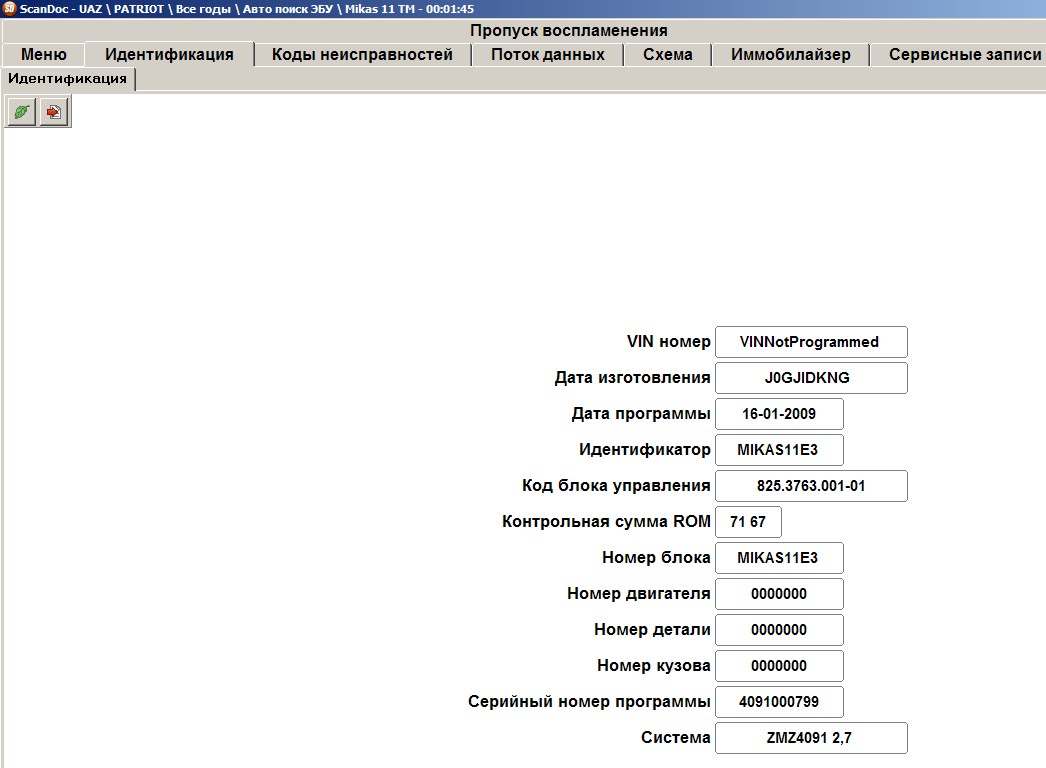Select the Дата программы field 16-01-2009
Image resolution: width=1046 pixels, height=768 pixels.
[779, 414]
